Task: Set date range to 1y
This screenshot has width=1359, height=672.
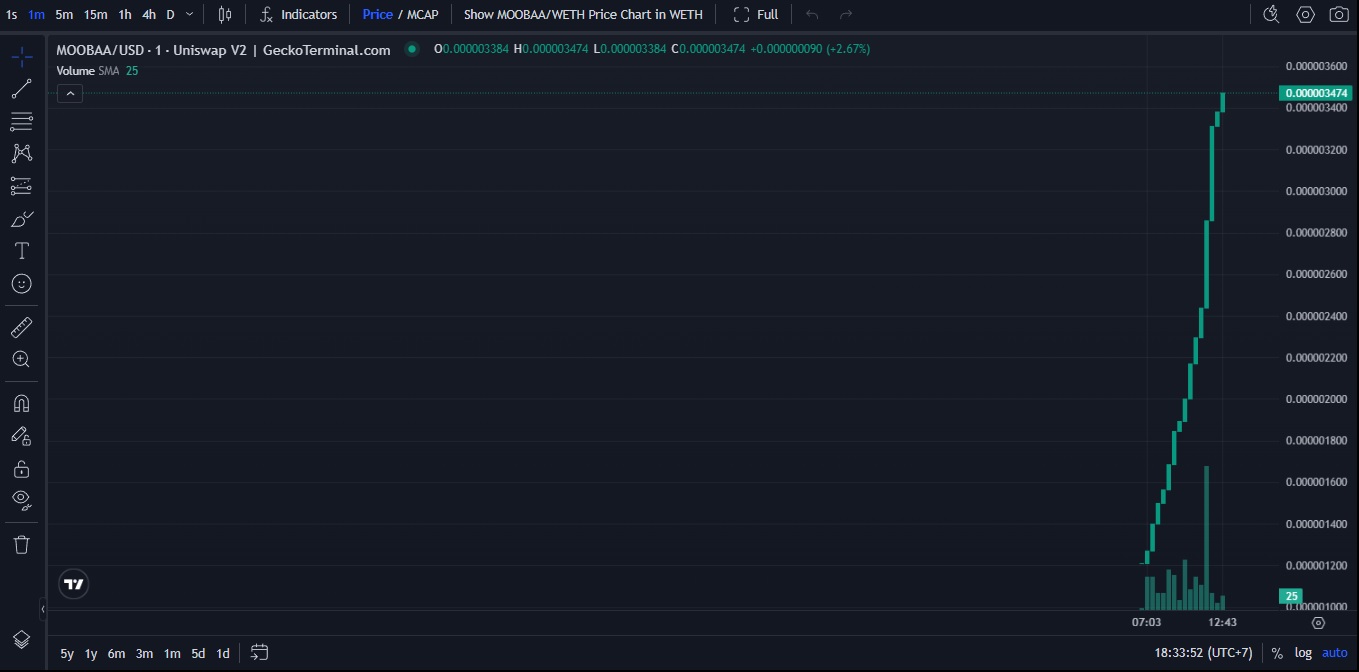Action: pyautogui.click(x=91, y=653)
